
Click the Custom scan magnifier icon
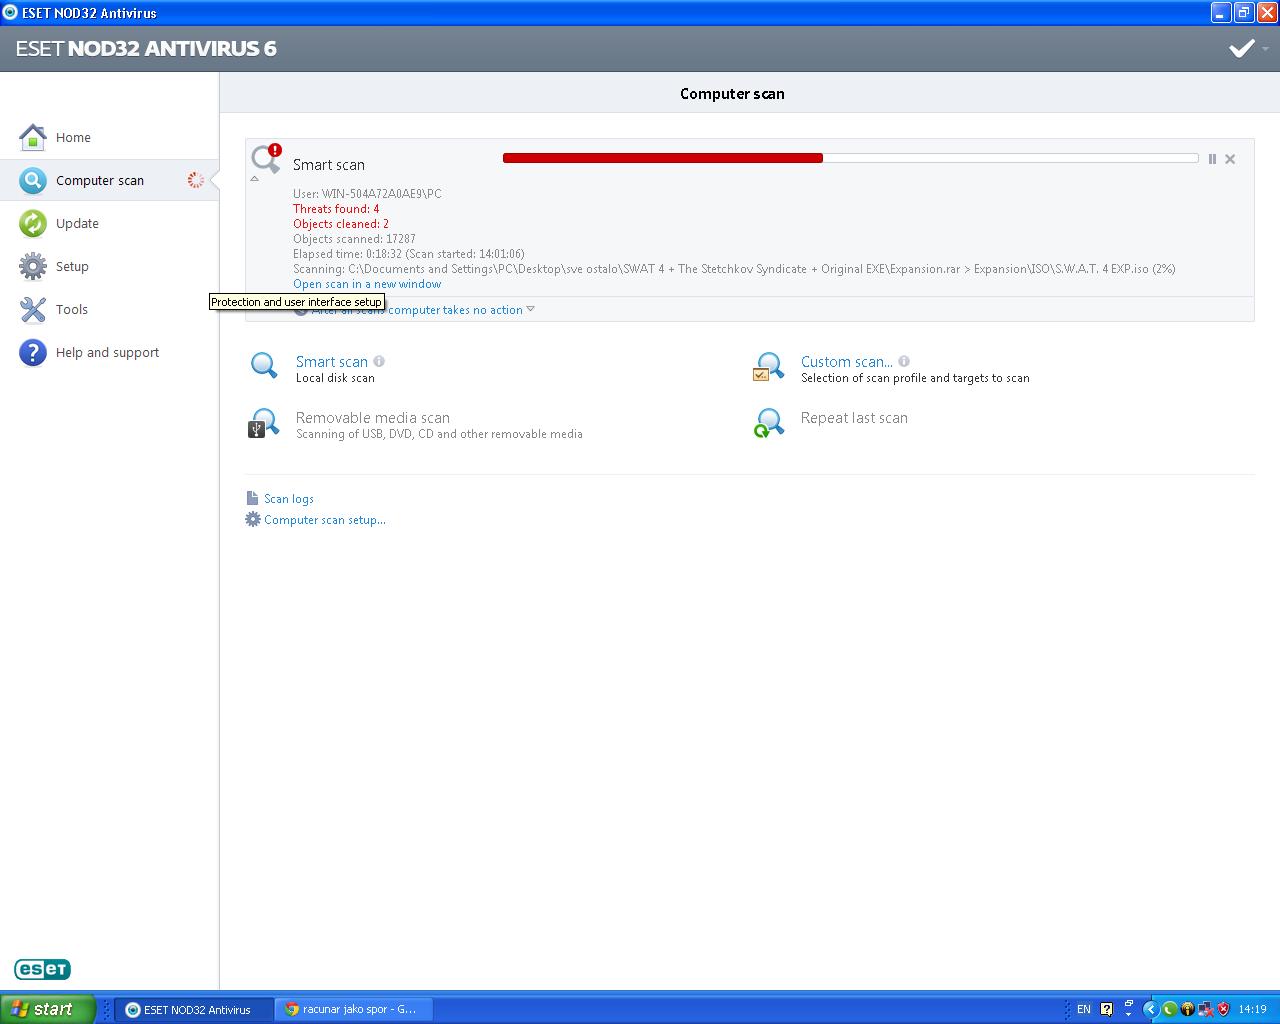pyautogui.click(x=768, y=367)
